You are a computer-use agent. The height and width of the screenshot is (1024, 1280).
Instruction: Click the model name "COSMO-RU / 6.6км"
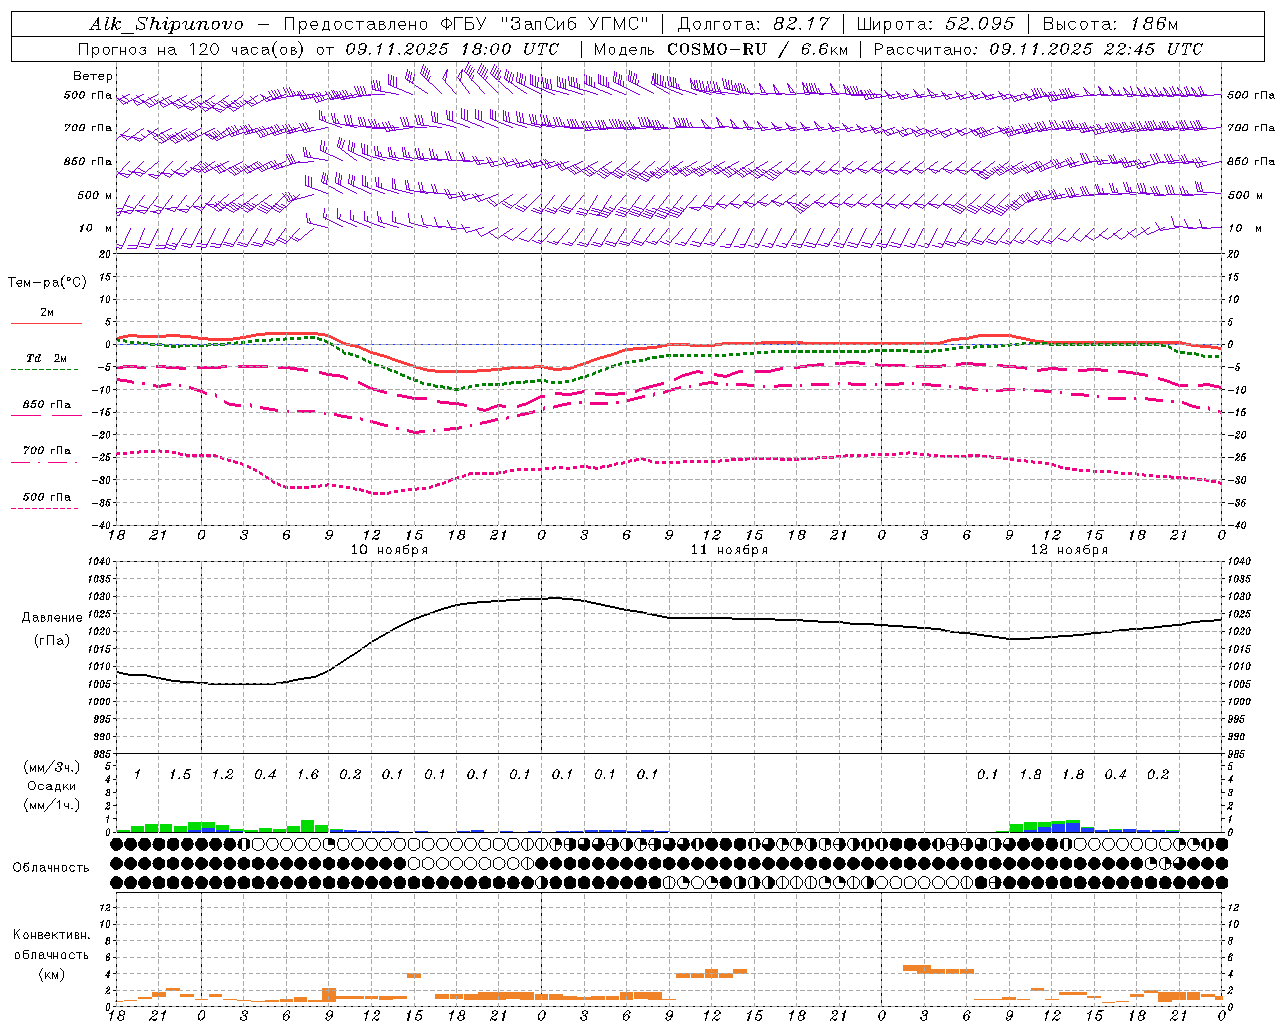tap(757, 49)
